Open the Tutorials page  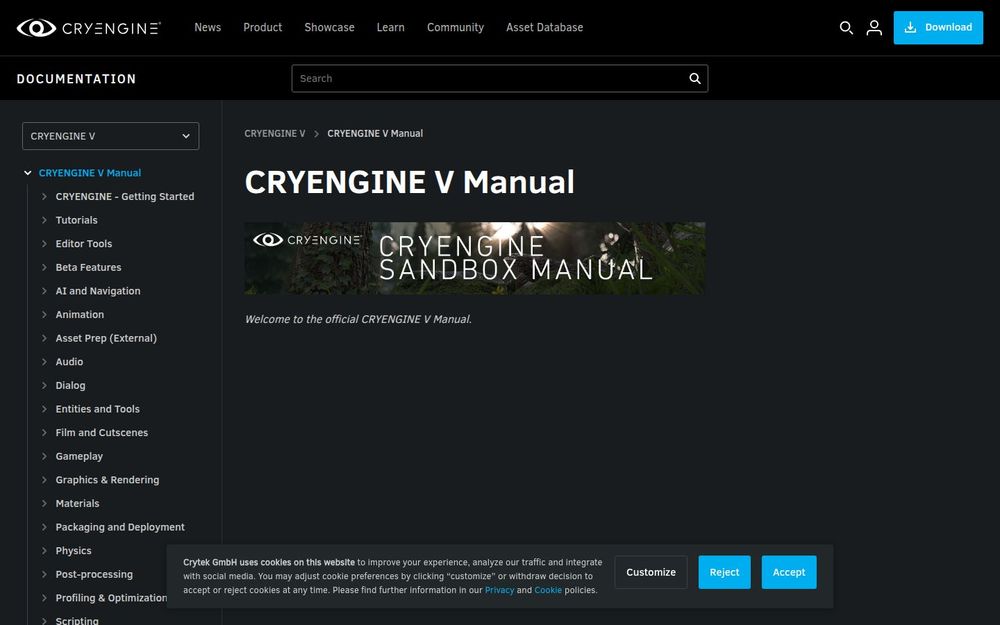[77, 220]
